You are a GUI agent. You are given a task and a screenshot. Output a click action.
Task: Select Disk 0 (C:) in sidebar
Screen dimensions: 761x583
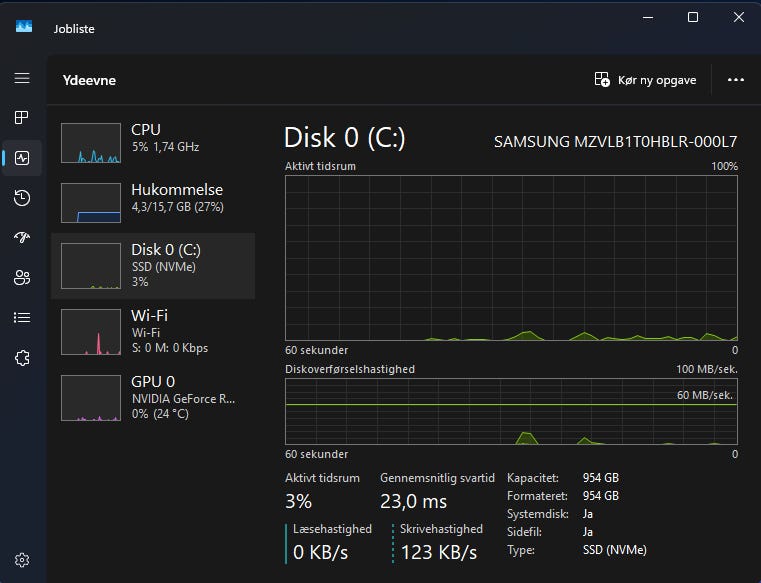[153, 266]
